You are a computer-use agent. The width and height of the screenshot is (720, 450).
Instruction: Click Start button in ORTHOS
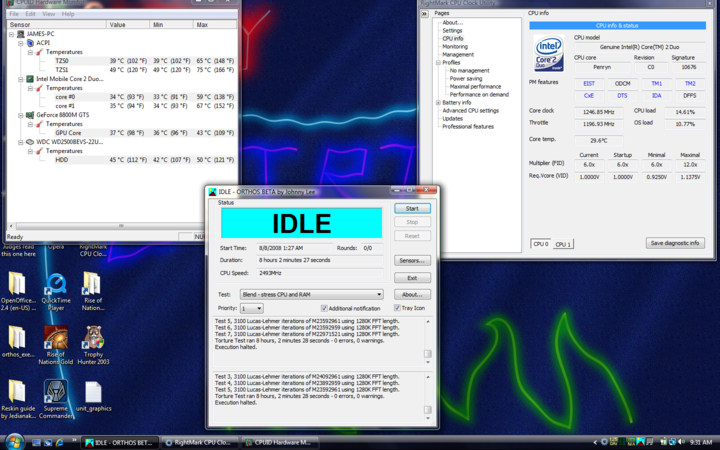[x=412, y=208]
